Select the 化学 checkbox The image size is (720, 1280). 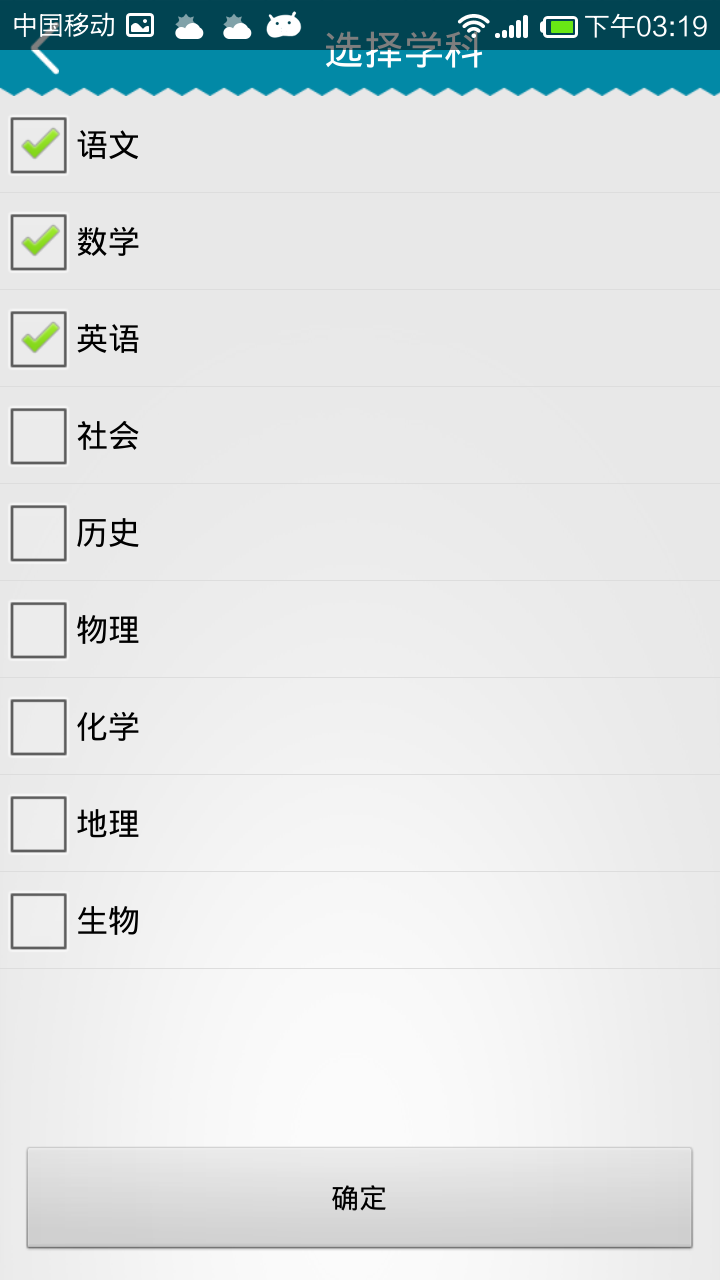[x=39, y=727]
